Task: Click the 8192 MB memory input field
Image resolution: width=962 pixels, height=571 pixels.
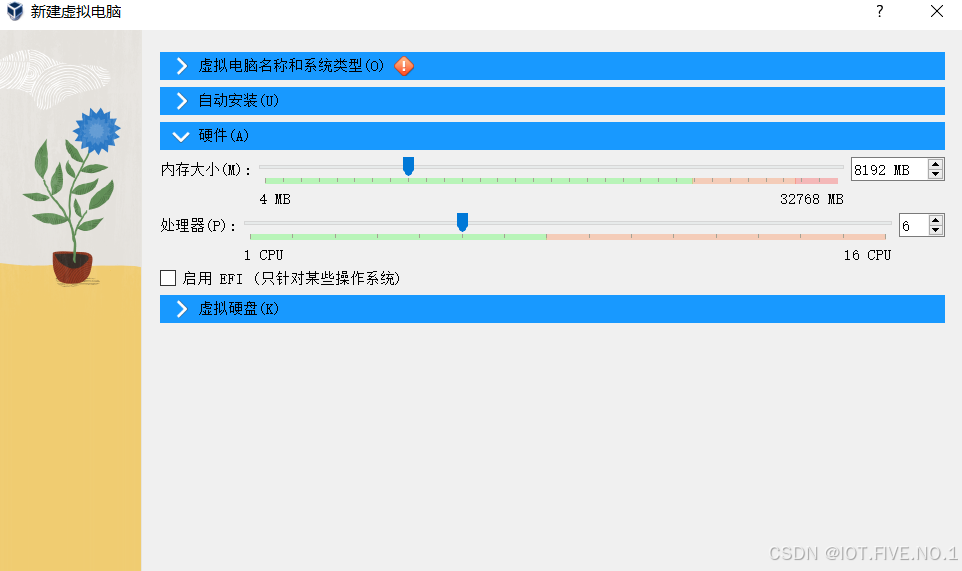Action: pos(890,169)
